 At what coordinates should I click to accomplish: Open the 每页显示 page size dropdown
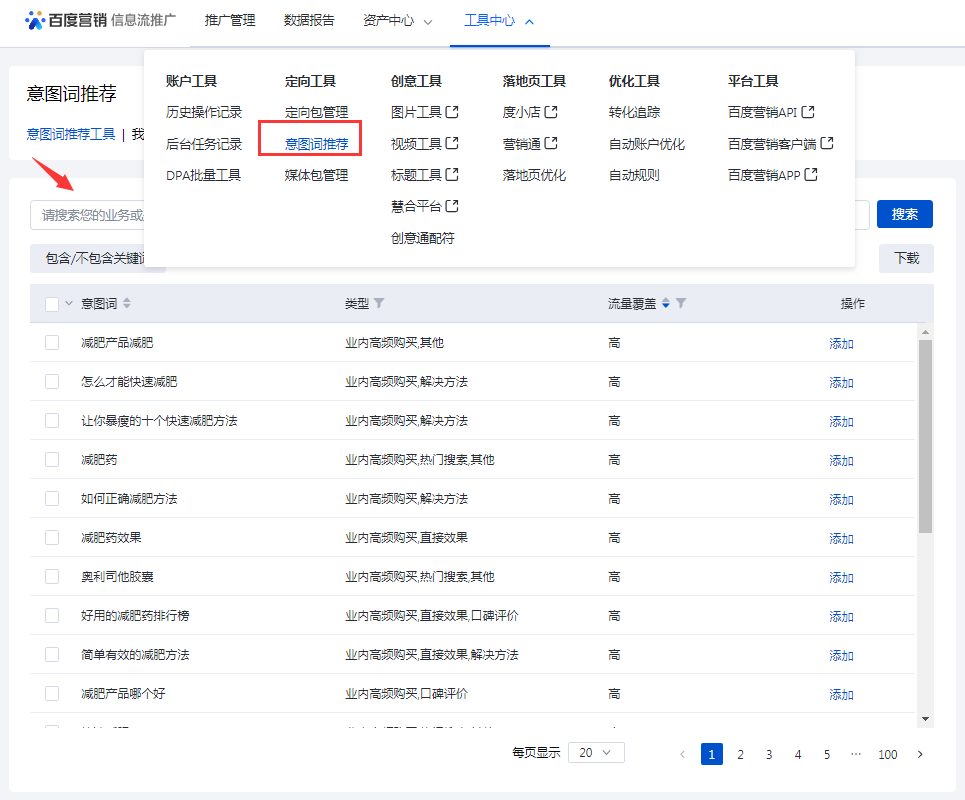point(596,753)
